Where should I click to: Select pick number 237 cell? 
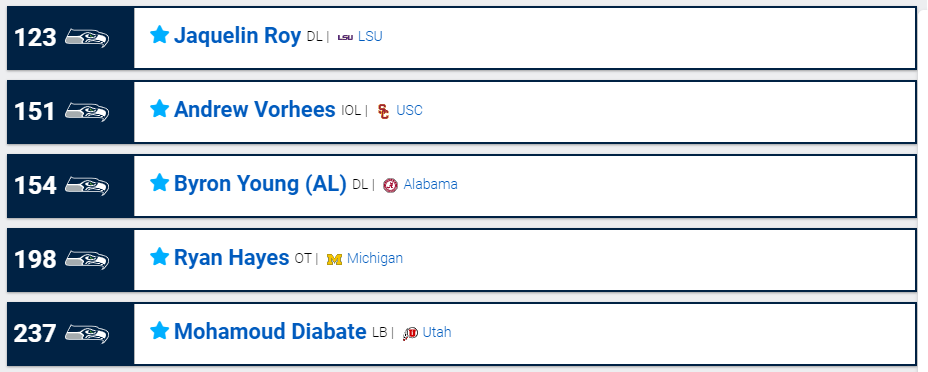coord(70,334)
